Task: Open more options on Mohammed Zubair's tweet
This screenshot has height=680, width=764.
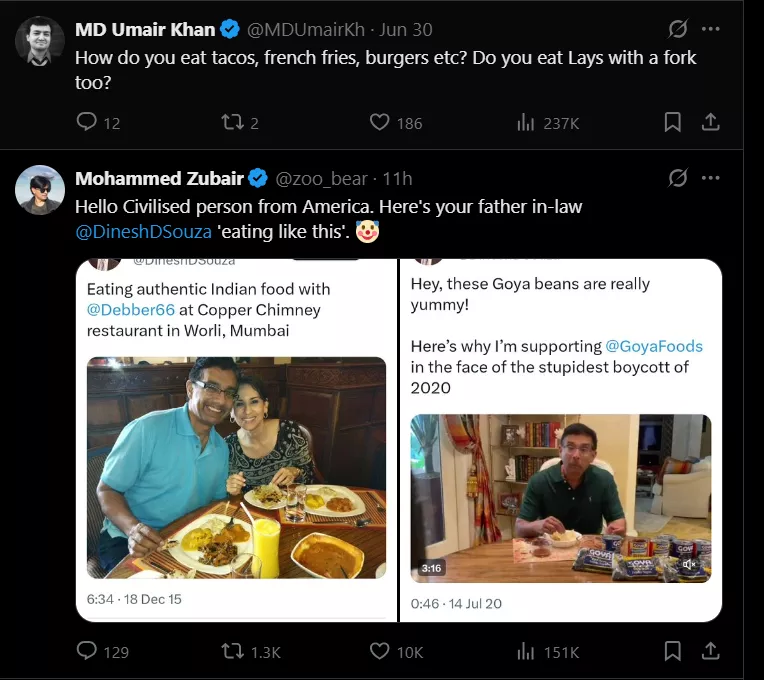Action: tap(711, 178)
